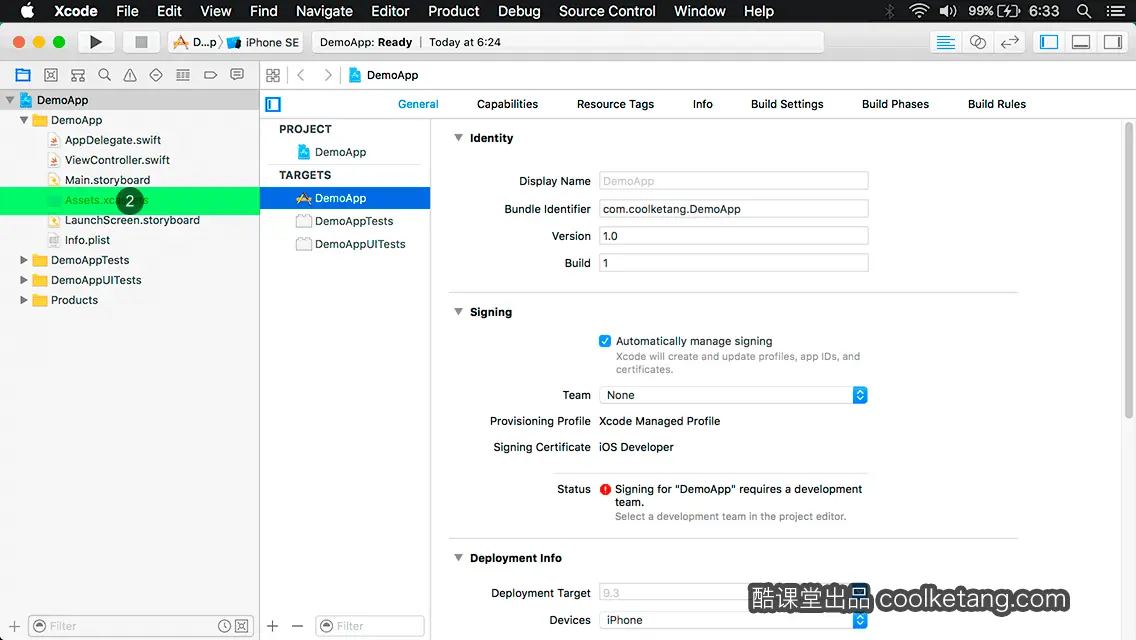Viewport: 1136px width, 640px height.
Task: Open Main.storyboard
Action: pos(107,180)
